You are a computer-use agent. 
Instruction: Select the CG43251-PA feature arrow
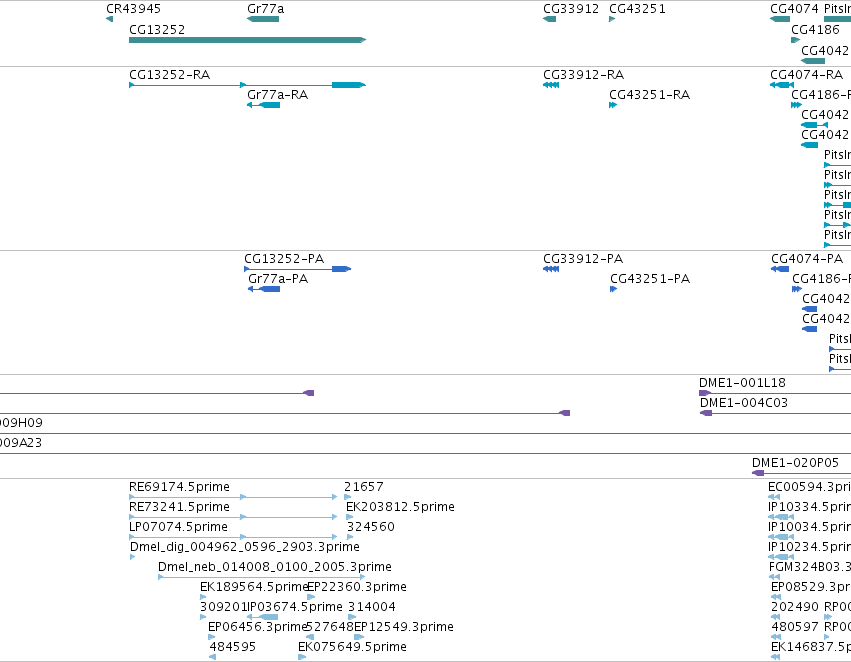tap(613, 289)
